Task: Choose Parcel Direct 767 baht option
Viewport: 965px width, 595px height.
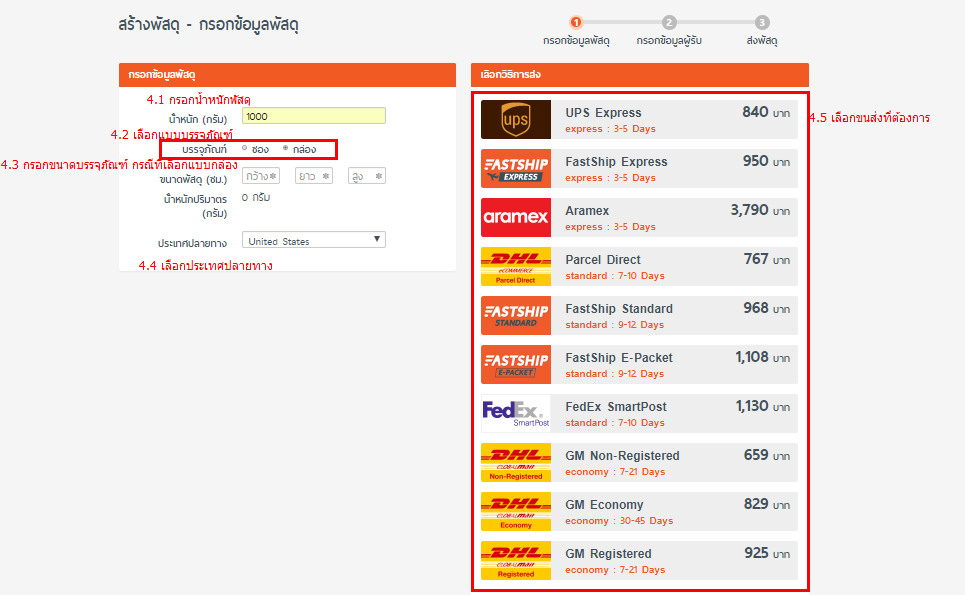Action: 639,266
